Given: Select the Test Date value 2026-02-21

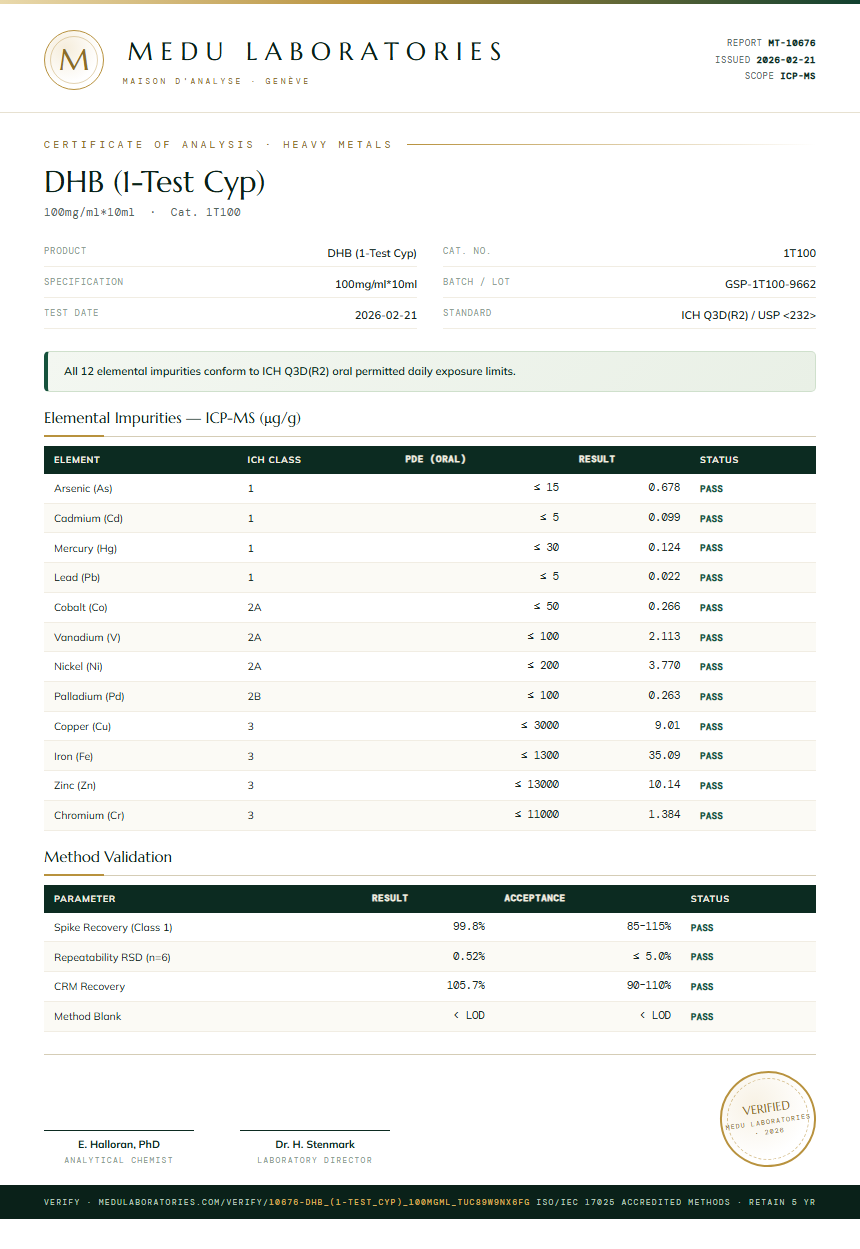Looking at the screenshot, I should [386, 315].
